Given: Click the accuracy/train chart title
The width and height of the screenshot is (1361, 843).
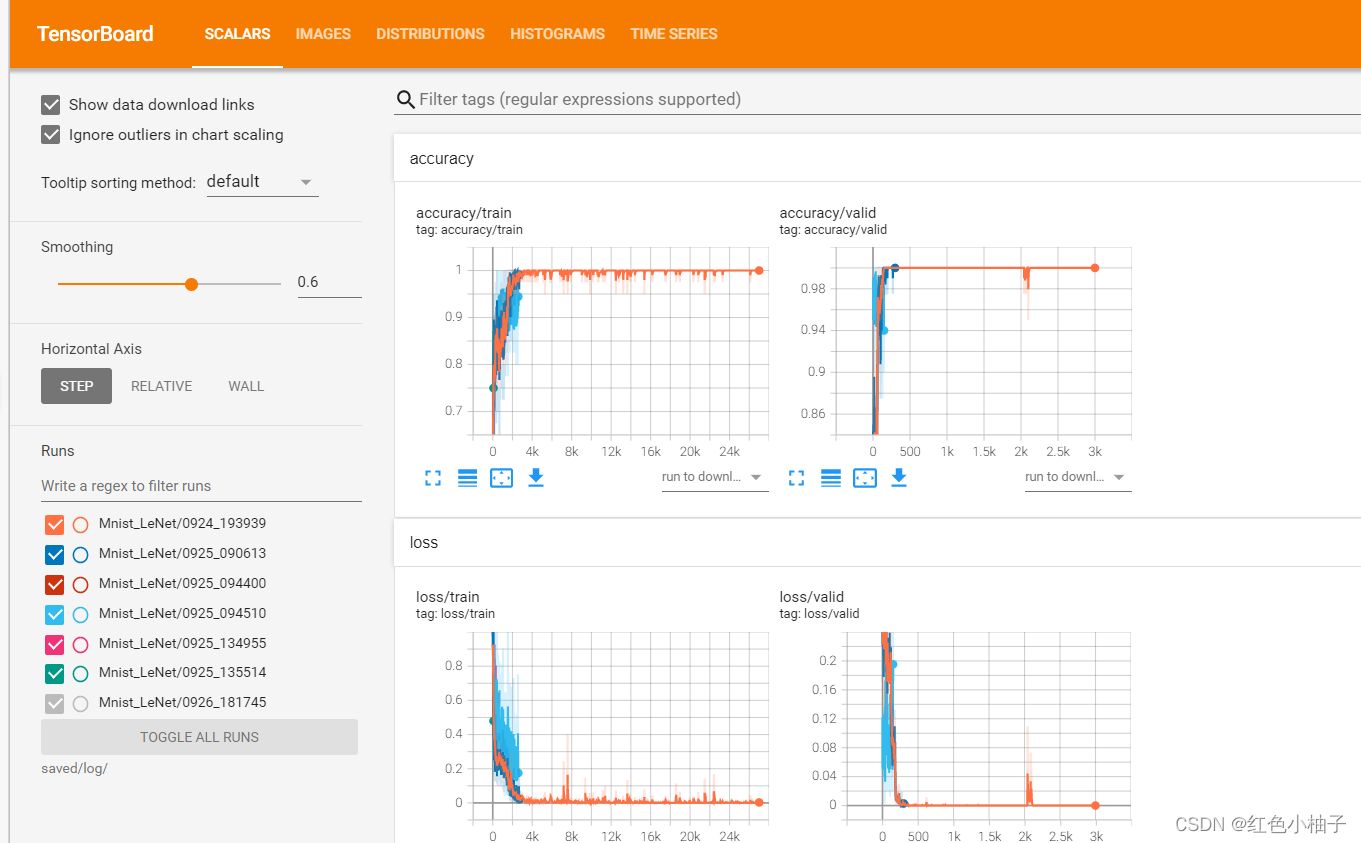Looking at the screenshot, I should pos(464,213).
